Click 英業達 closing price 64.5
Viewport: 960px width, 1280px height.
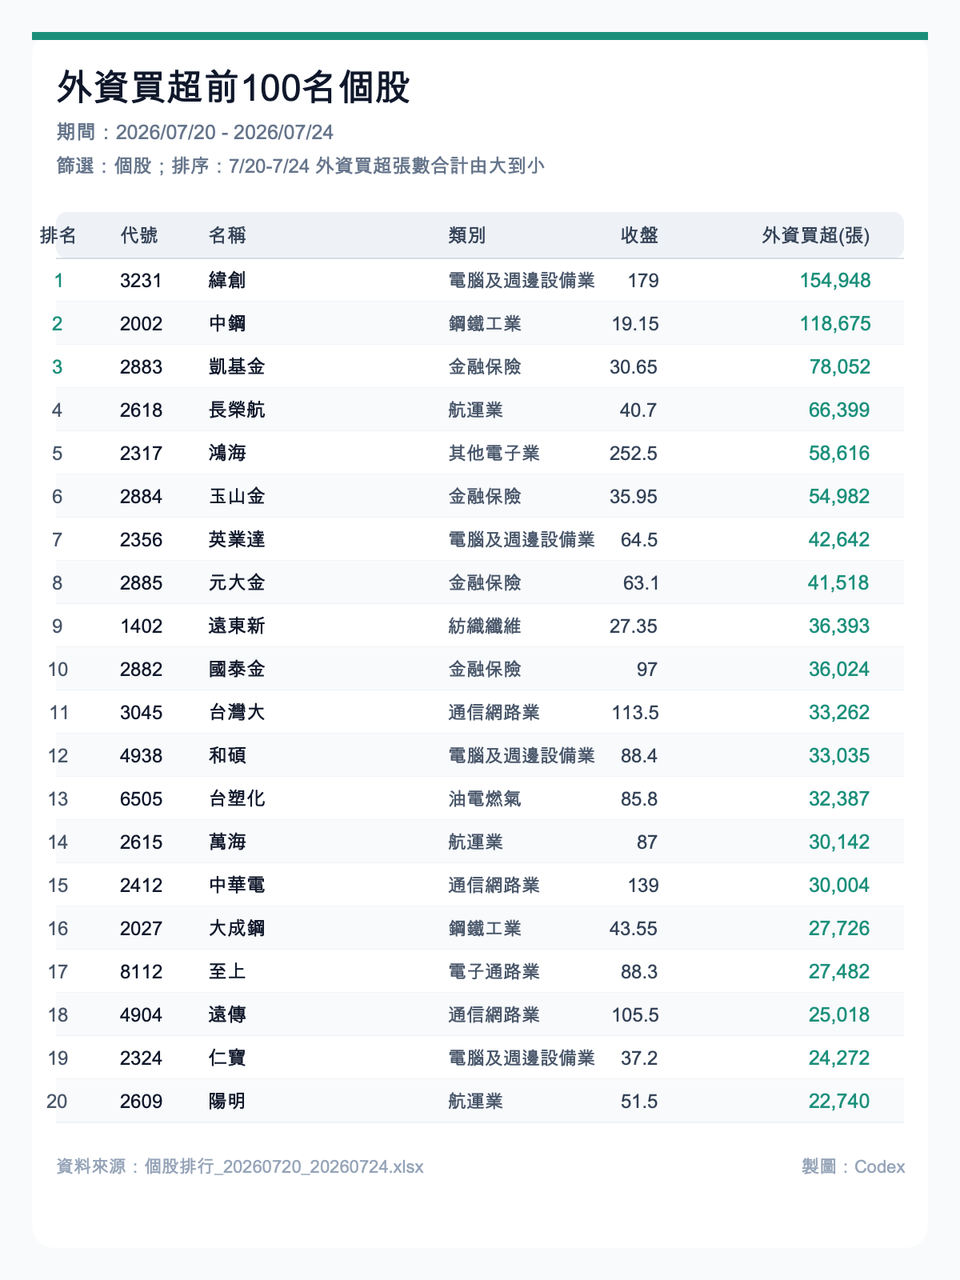639,540
